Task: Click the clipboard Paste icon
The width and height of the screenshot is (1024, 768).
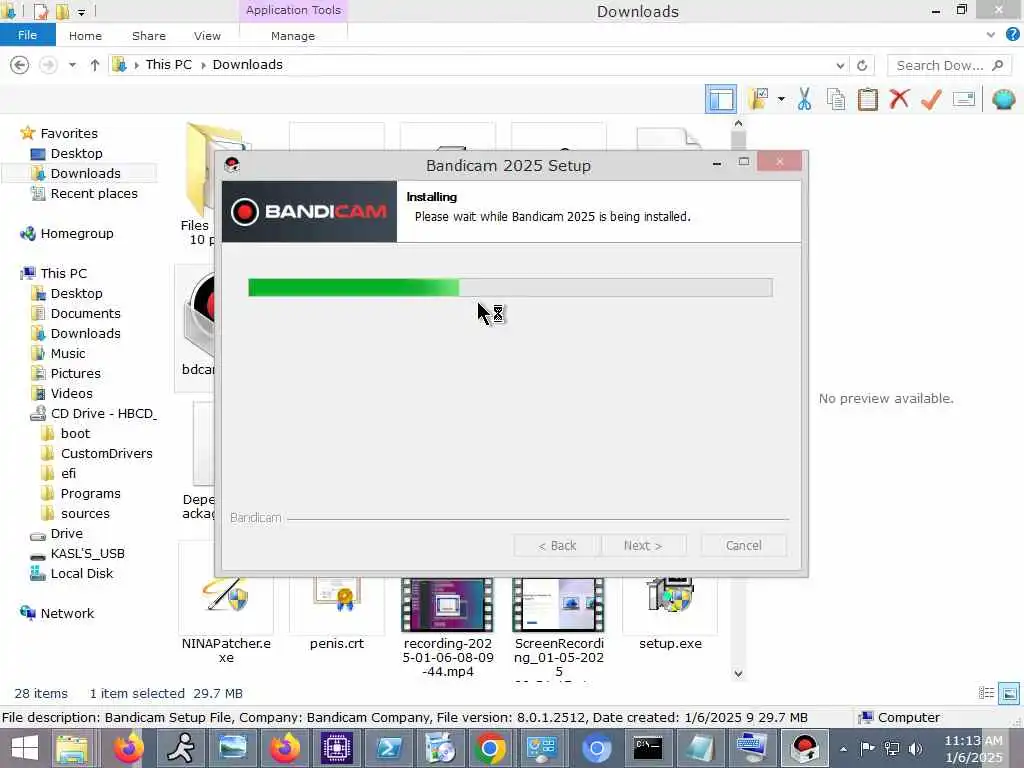Action: (x=867, y=99)
